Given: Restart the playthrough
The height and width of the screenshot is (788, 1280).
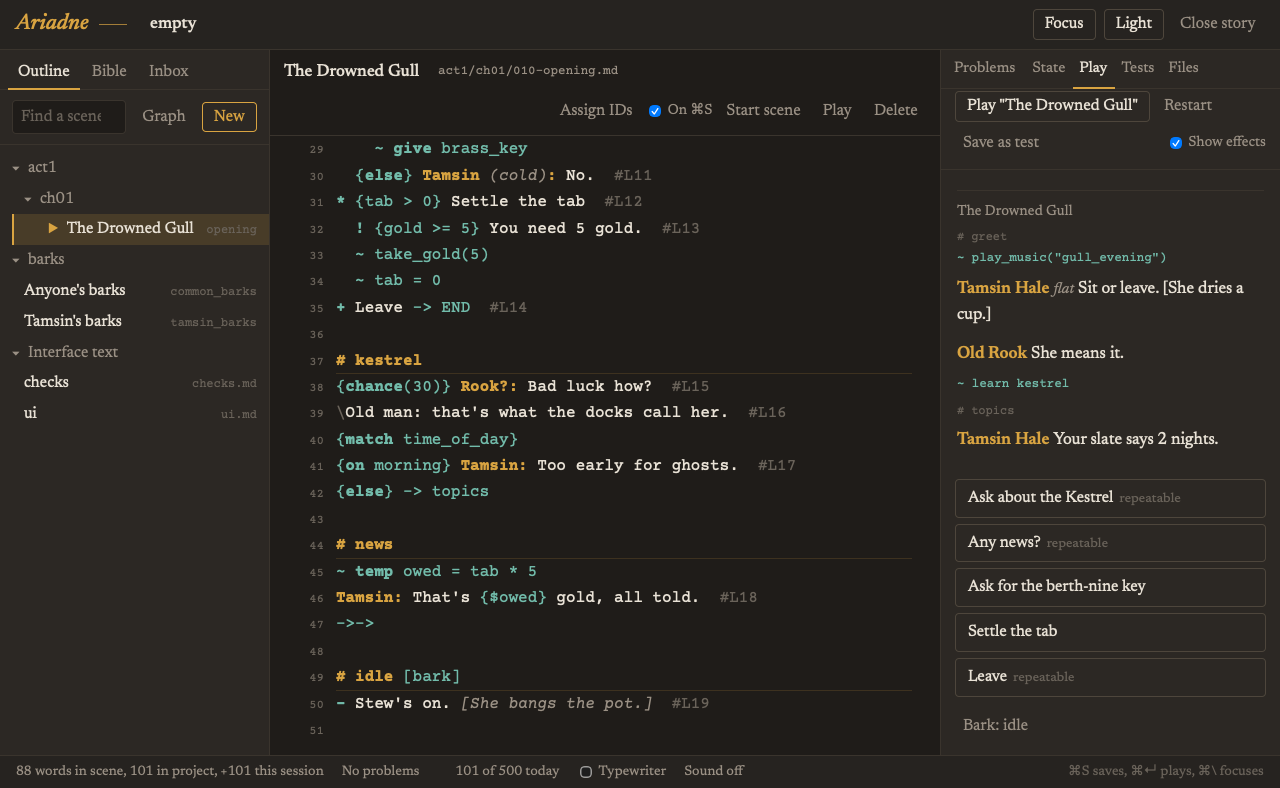Looking at the screenshot, I should click(x=1188, y=105).
